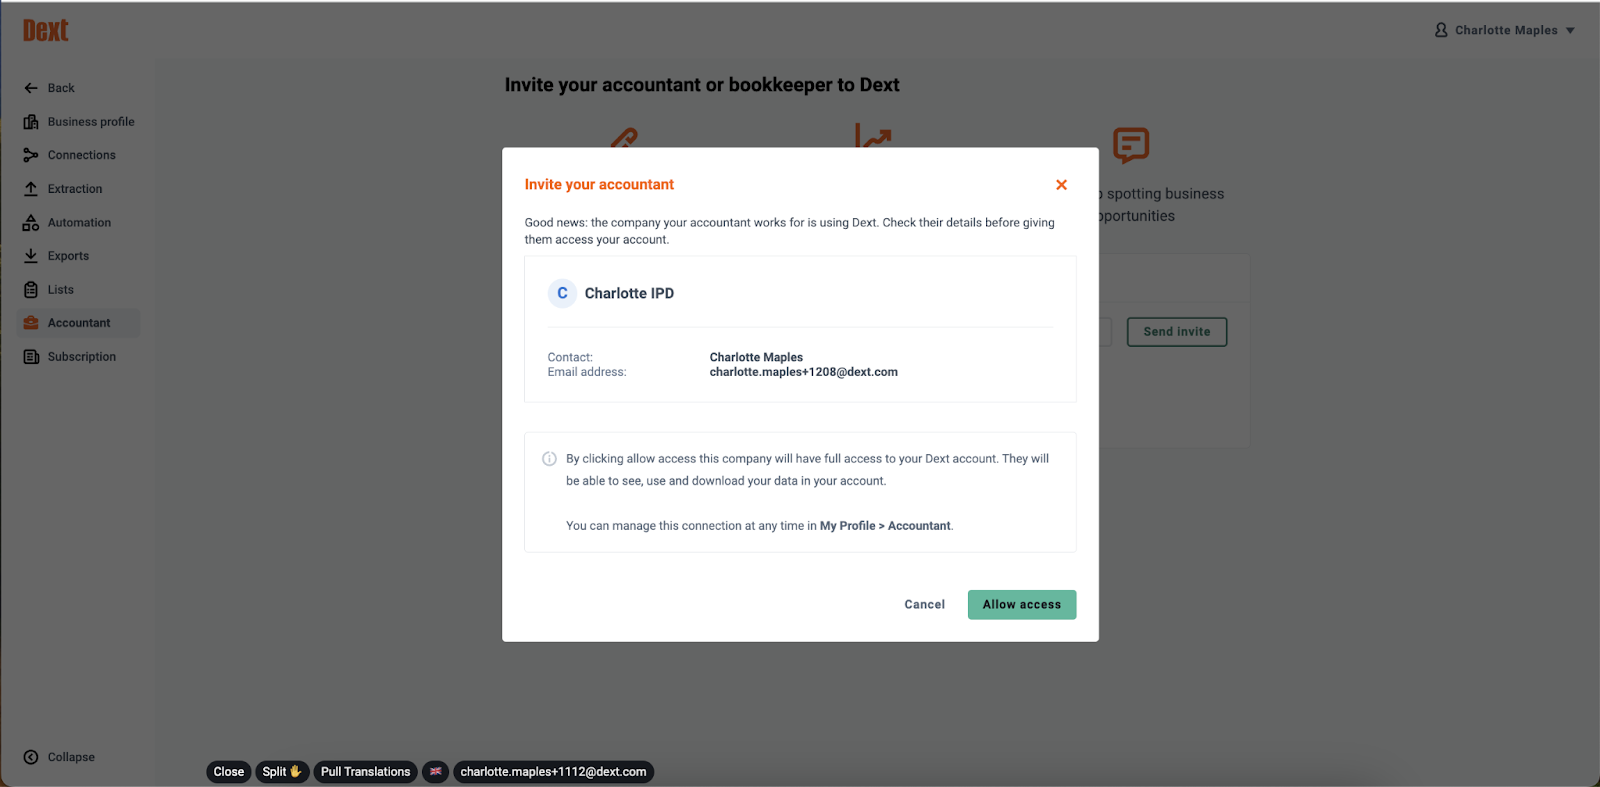This screenshot has width=1600, height=787.
Task: Click the Split button in bottom toolbar
Action: [x=282, y=772]
